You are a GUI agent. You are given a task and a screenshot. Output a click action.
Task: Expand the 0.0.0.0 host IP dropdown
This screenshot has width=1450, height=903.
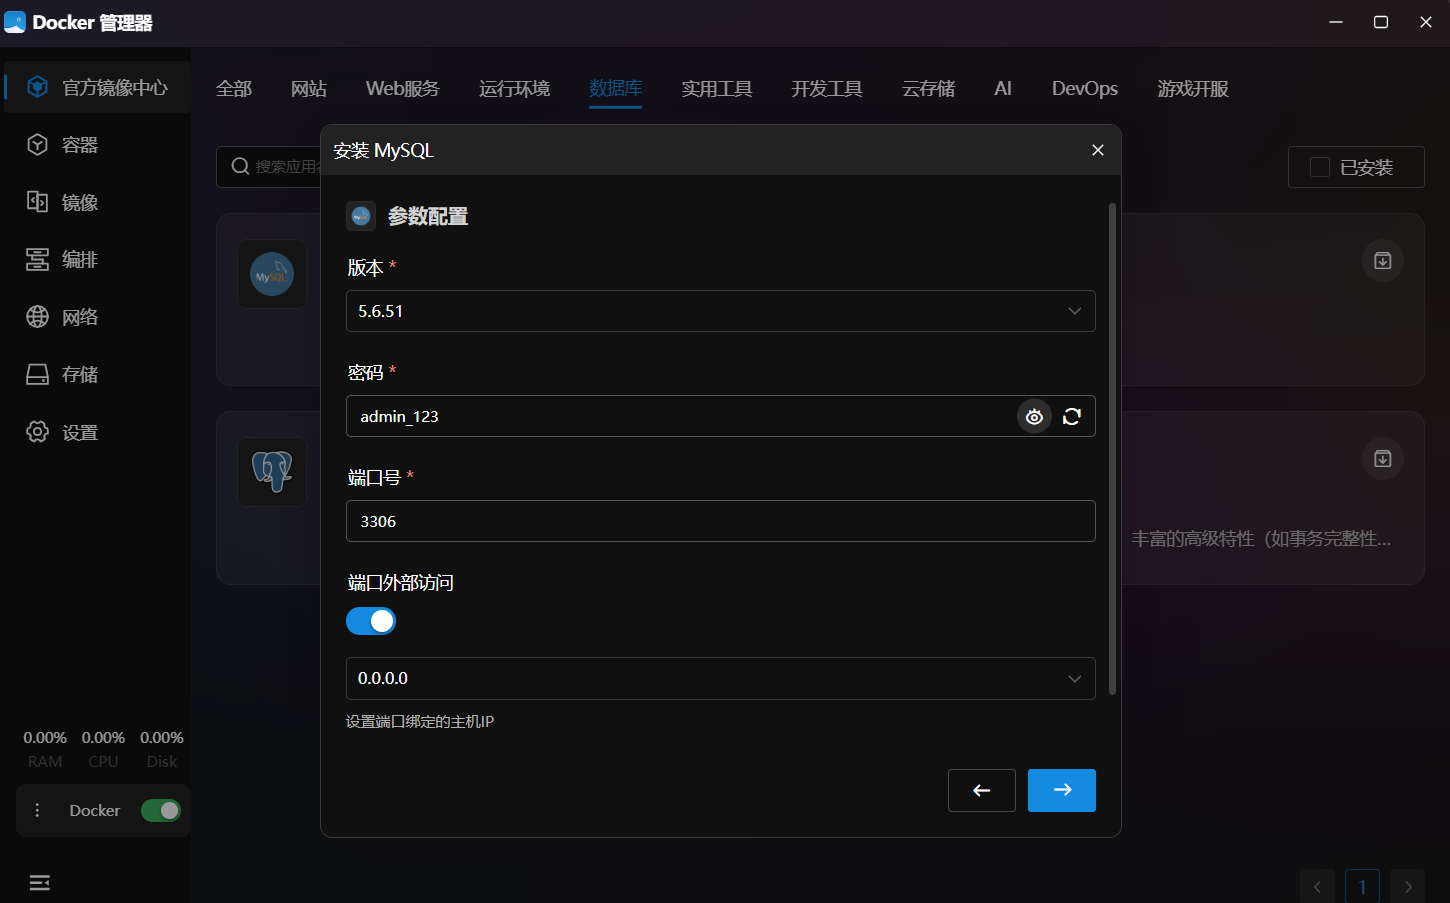[x=721, y=678]
